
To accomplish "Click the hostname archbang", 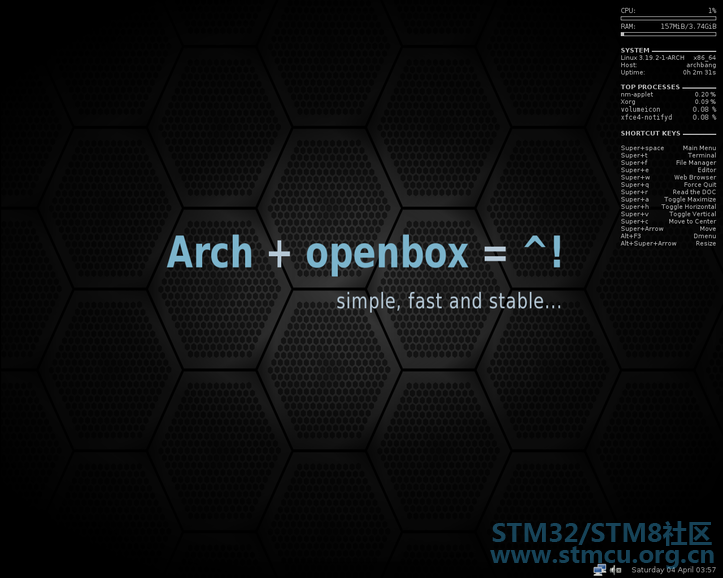I will tap(701, 65).
